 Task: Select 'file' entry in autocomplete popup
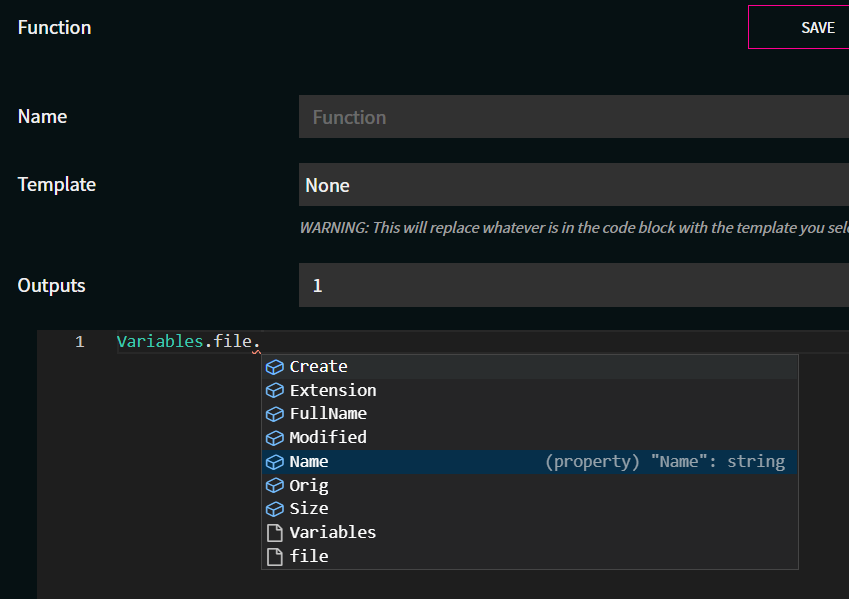point(530,556)
